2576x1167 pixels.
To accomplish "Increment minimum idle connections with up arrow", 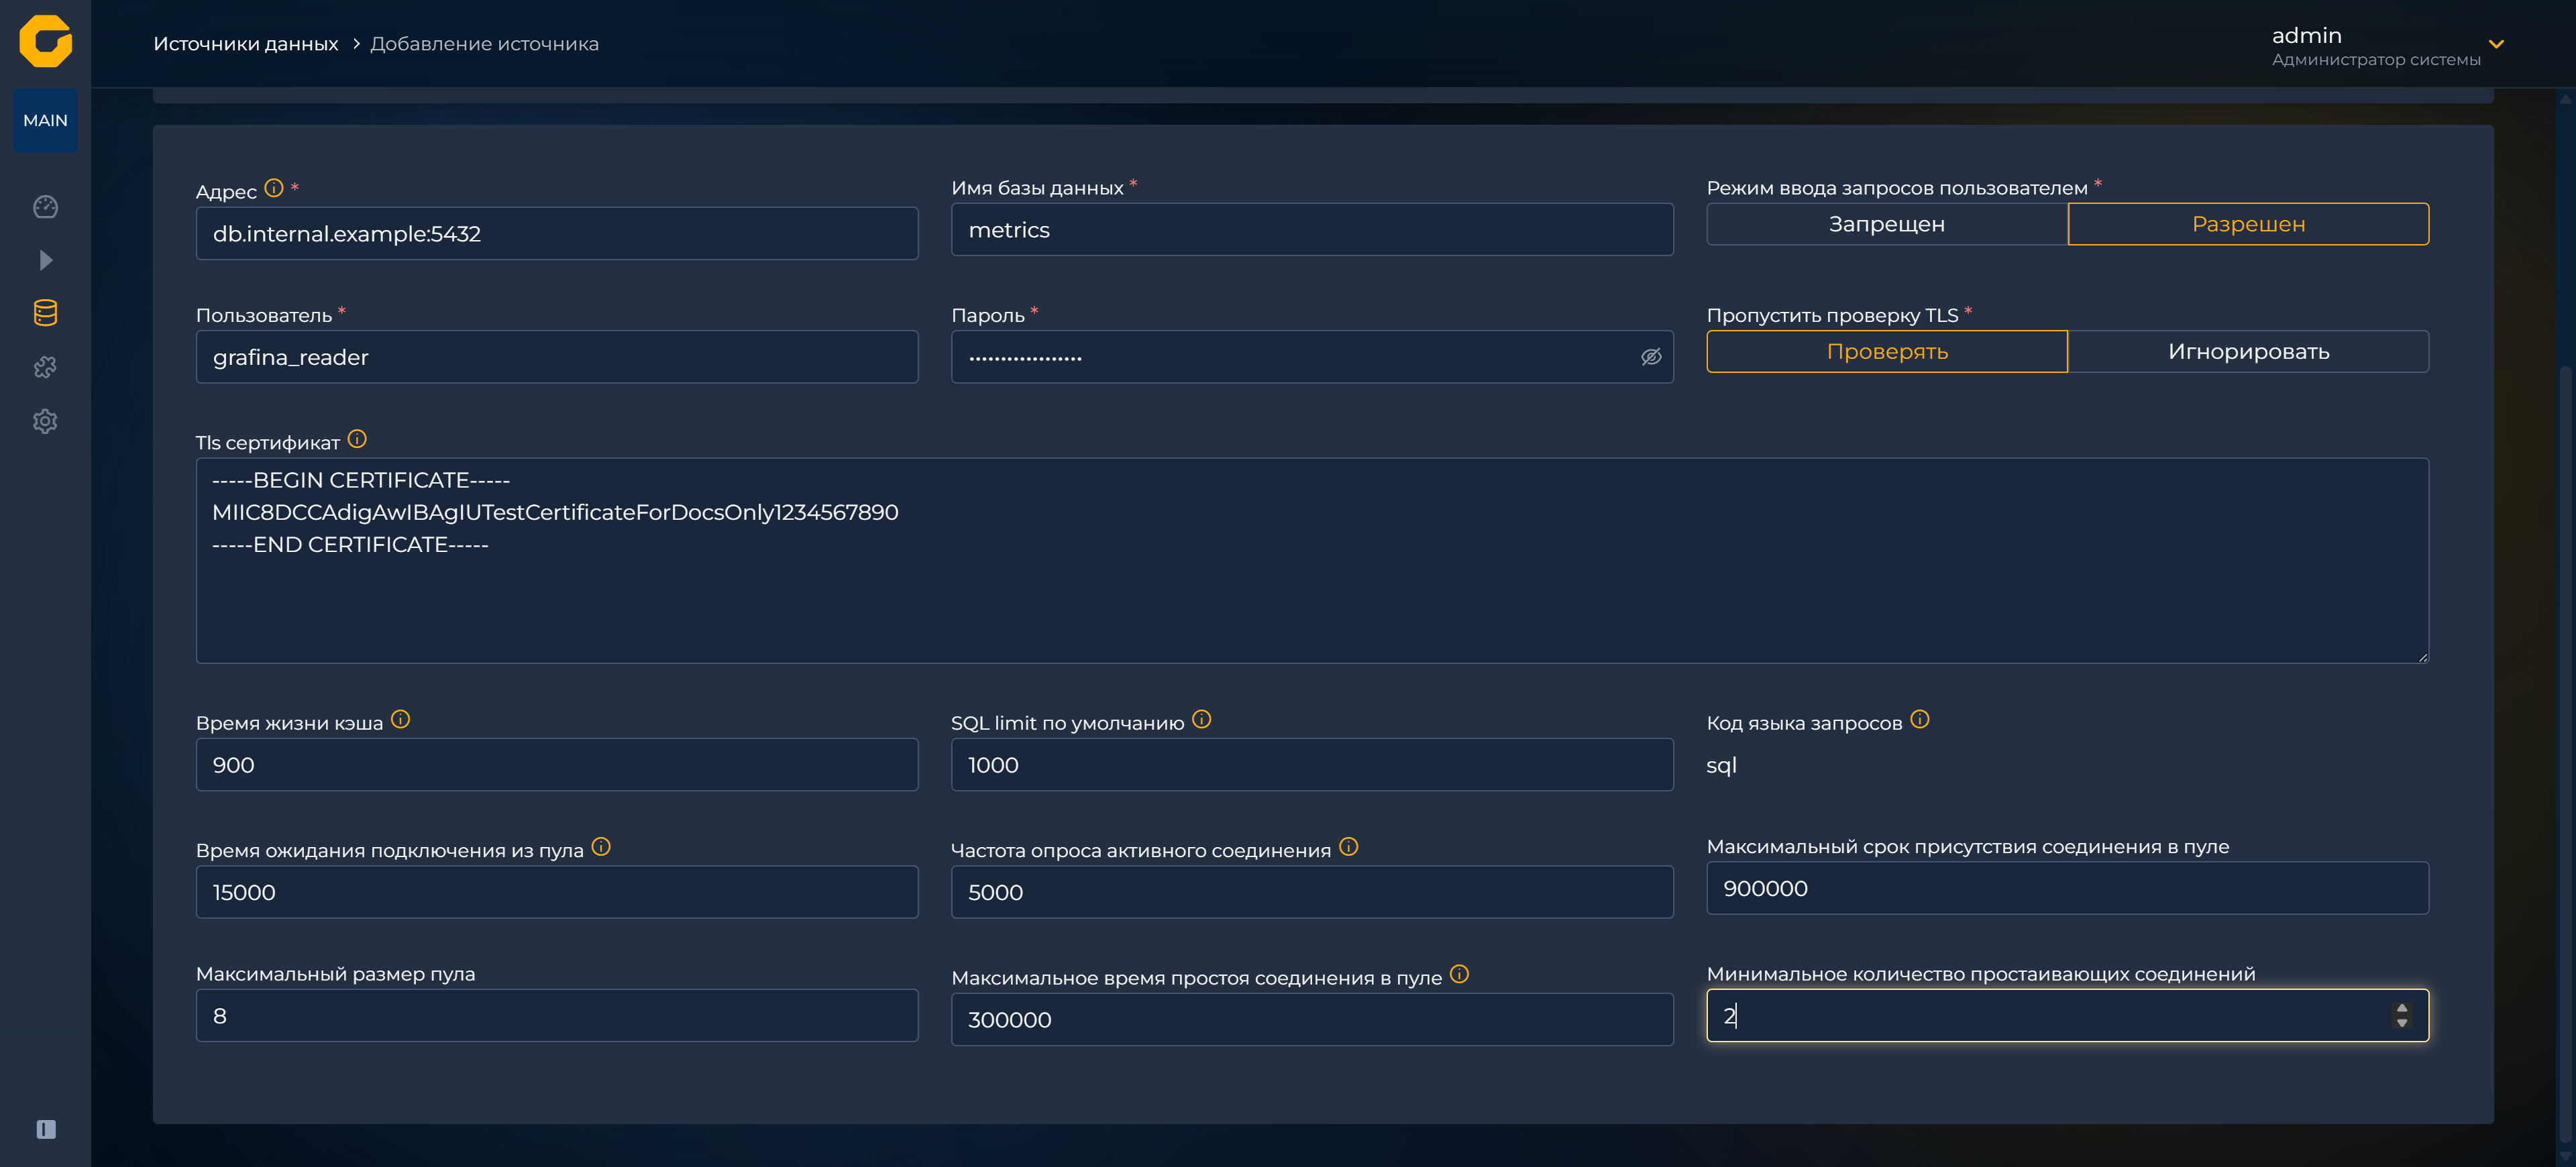I will 2402,1008.
